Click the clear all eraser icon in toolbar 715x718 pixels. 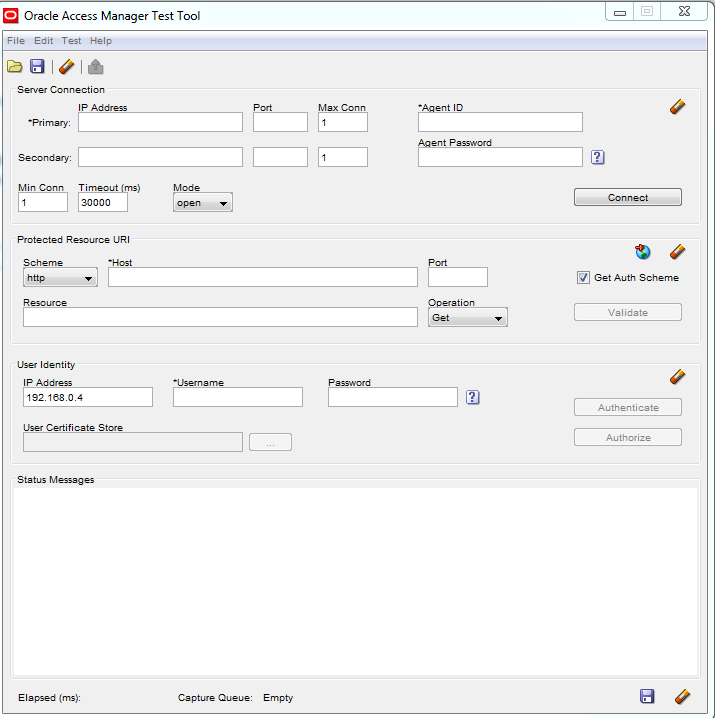click(x=66, y=67)
